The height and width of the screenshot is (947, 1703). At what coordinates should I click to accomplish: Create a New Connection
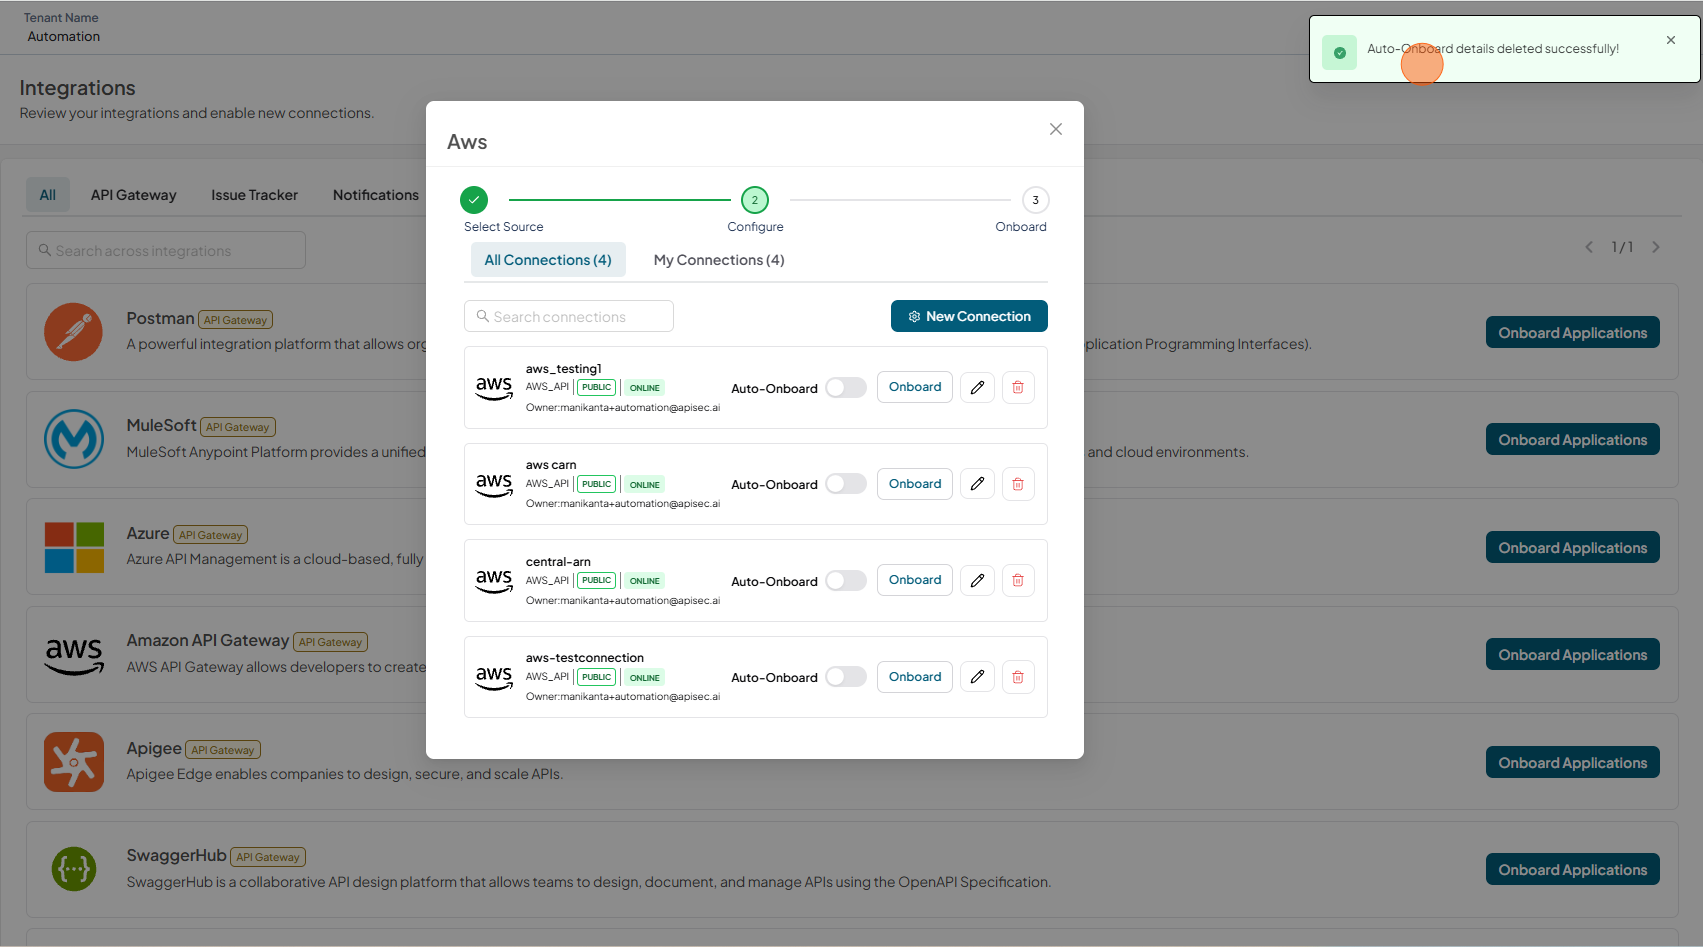coord(969,316)
